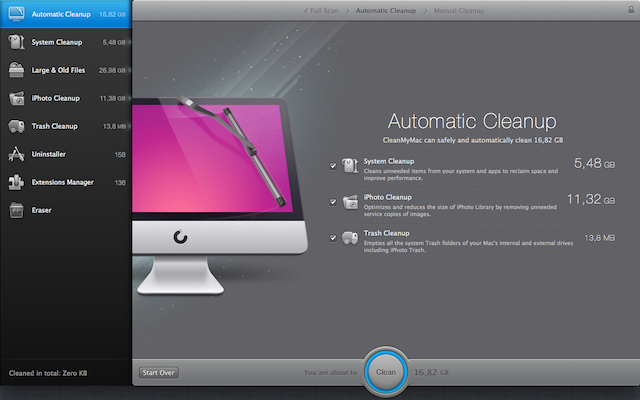This screenshot has height=400, width=640.
Task: Open Trash Cleanup label in the sidebar
Action: click(55, 126)
